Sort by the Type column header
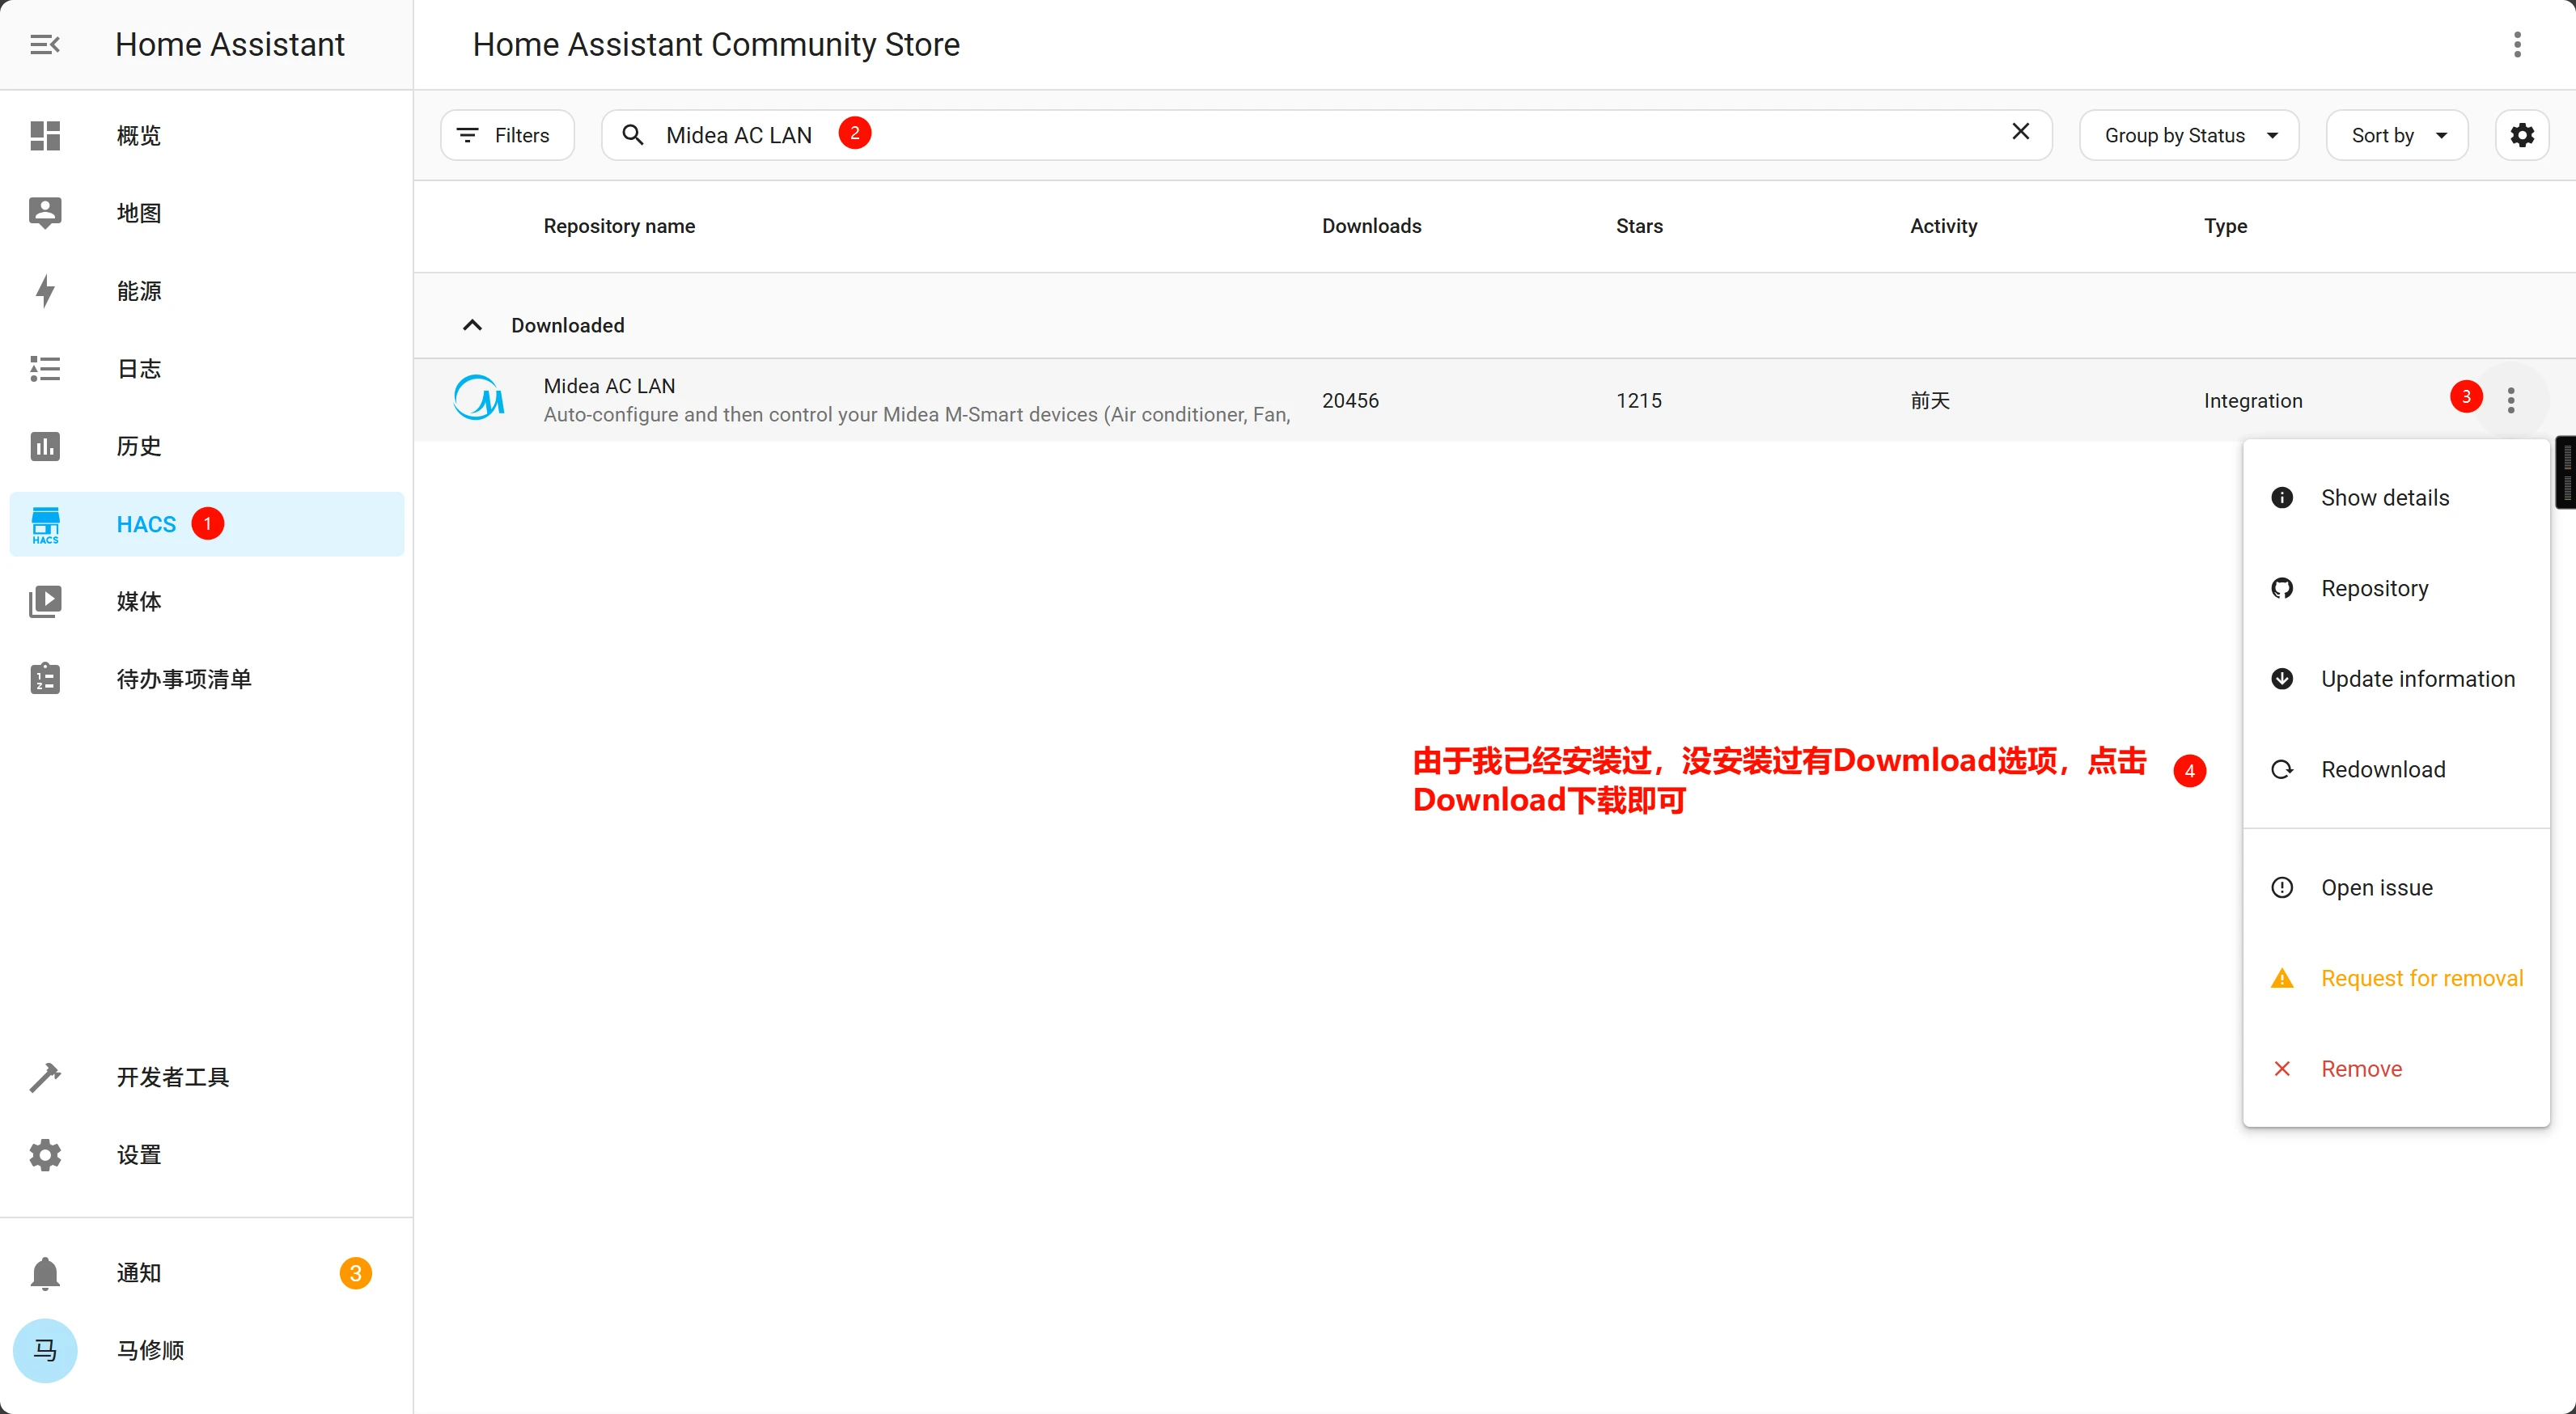The width and height of the screenshot is (2576, 1414). coord(2225,226)
